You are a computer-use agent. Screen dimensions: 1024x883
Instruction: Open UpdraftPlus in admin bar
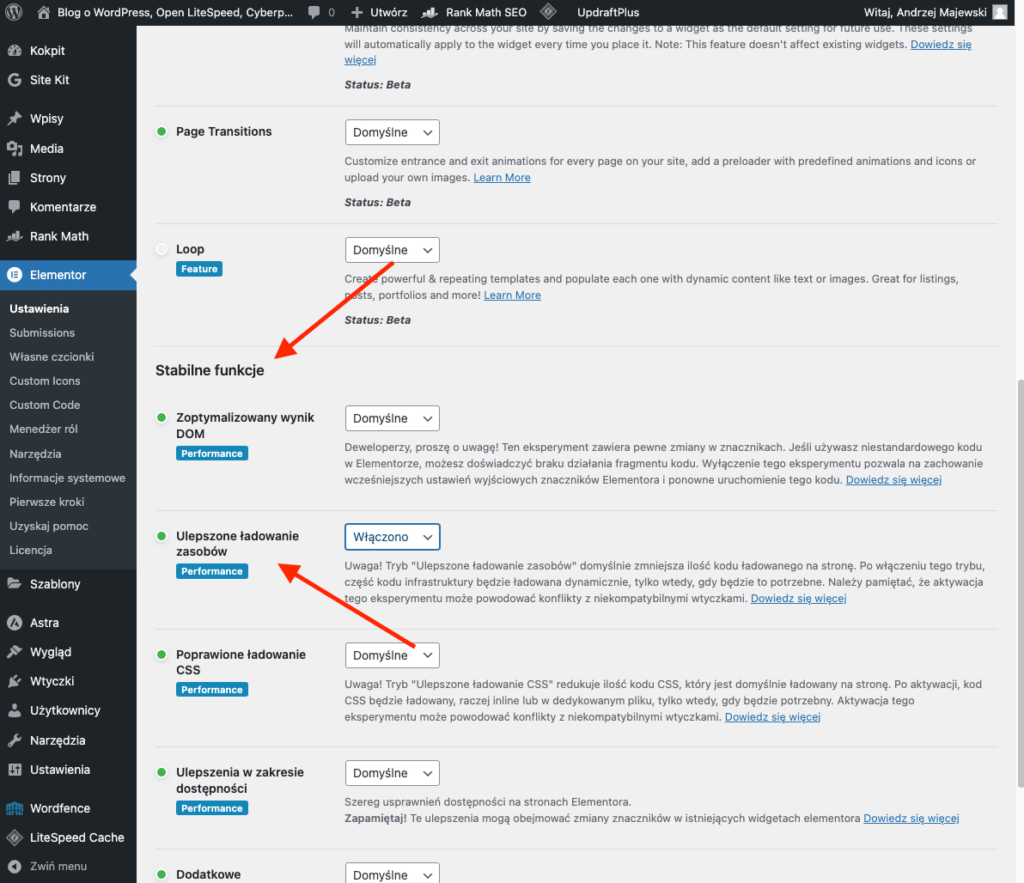608,12
